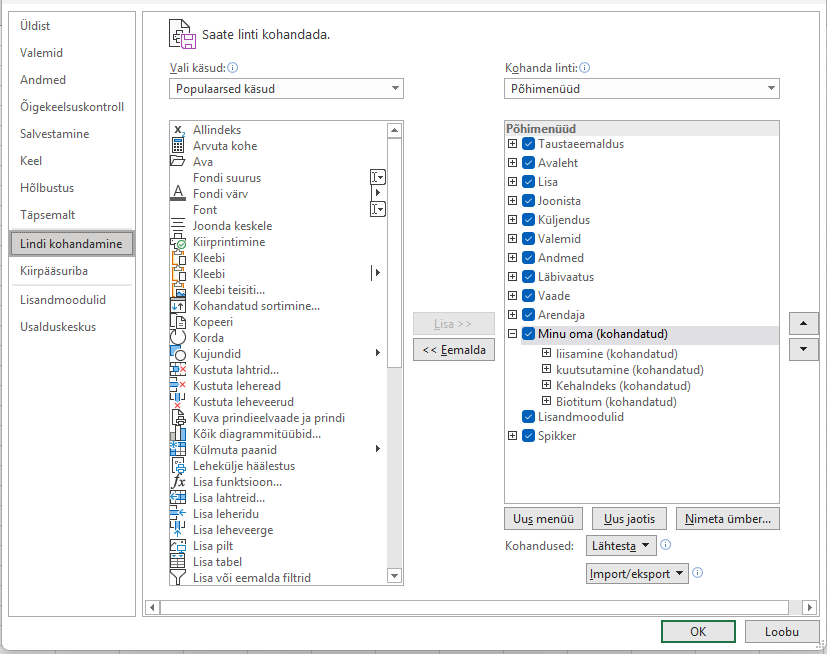Uncheck the Arendaja tab checkbox
This screenshot has width=827, height=654.
coord(529,315)
